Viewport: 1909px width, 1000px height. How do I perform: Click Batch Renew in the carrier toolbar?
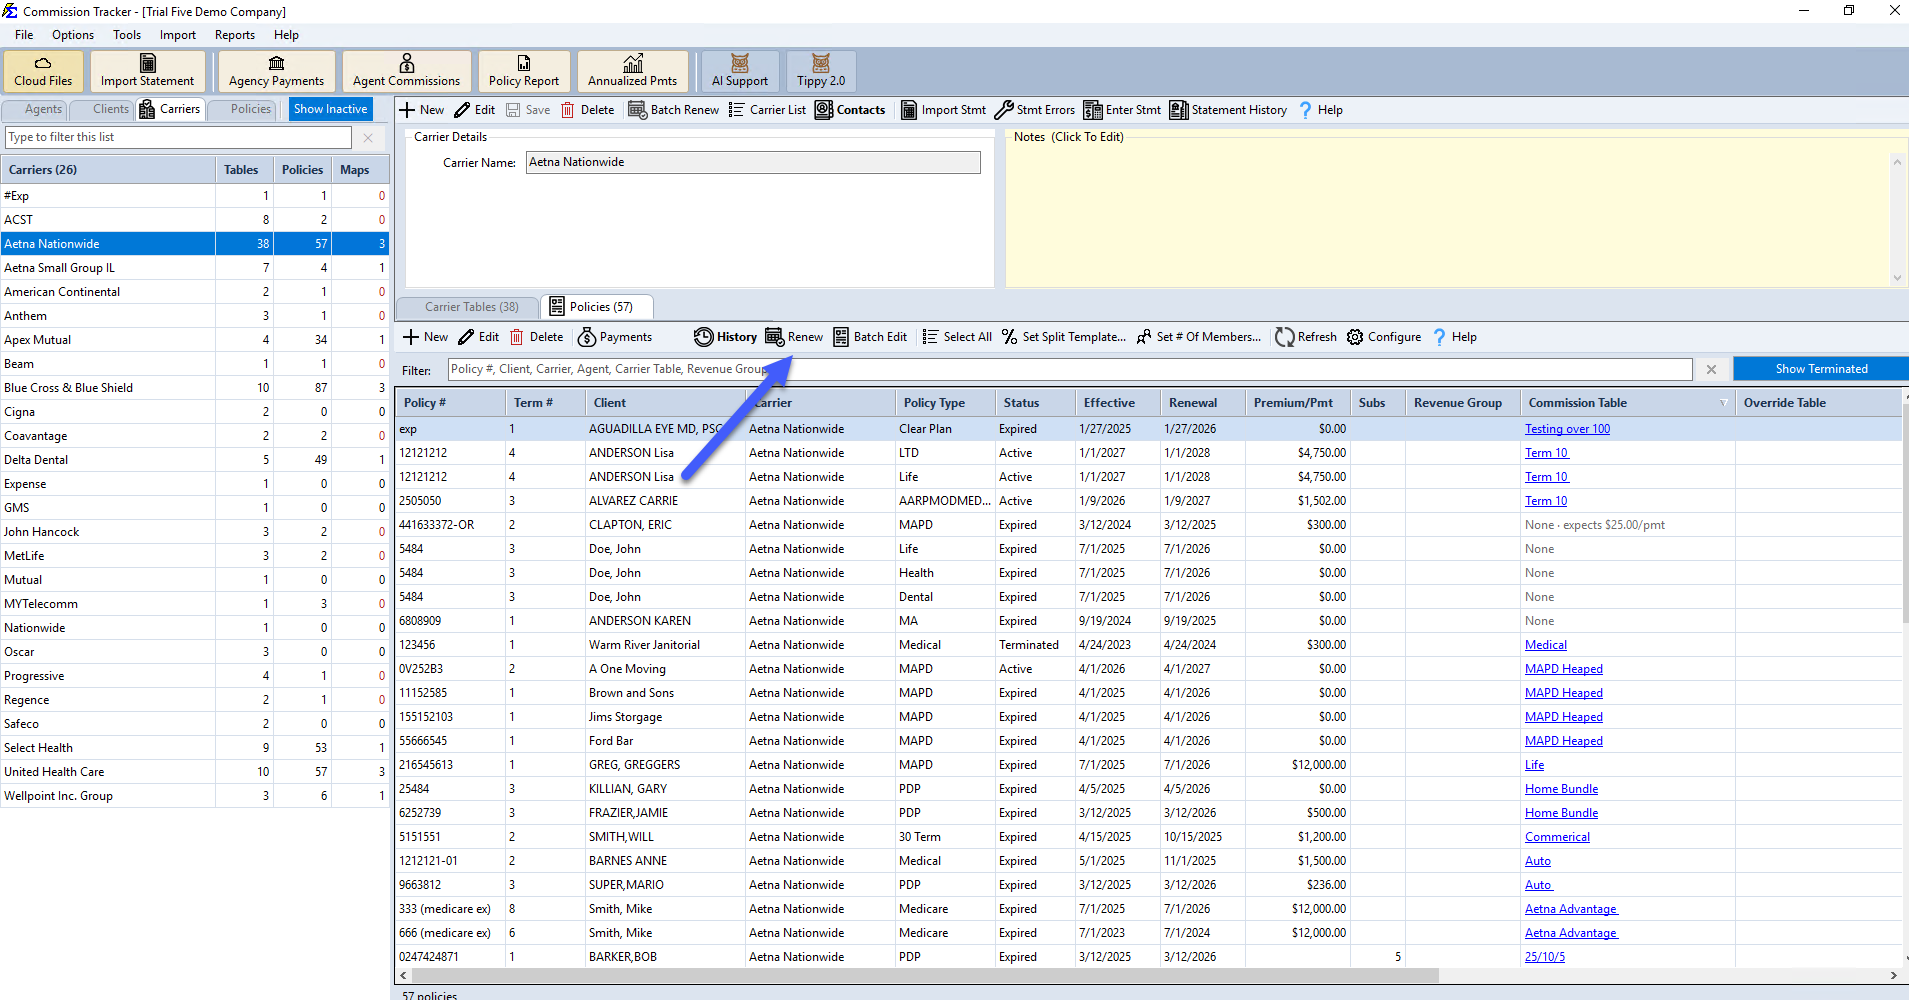coord(674,110)
